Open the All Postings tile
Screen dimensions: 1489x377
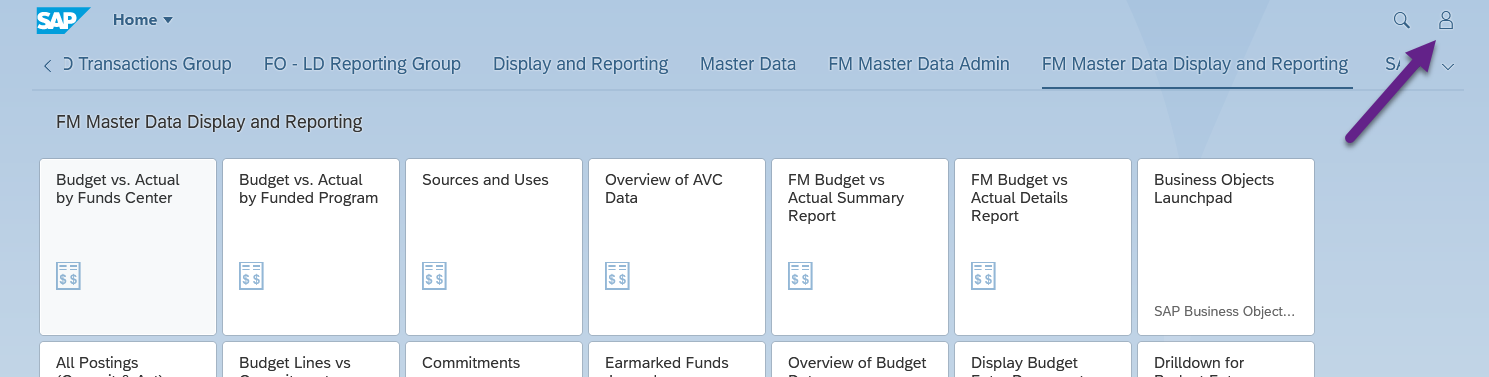tap(128, 360)
